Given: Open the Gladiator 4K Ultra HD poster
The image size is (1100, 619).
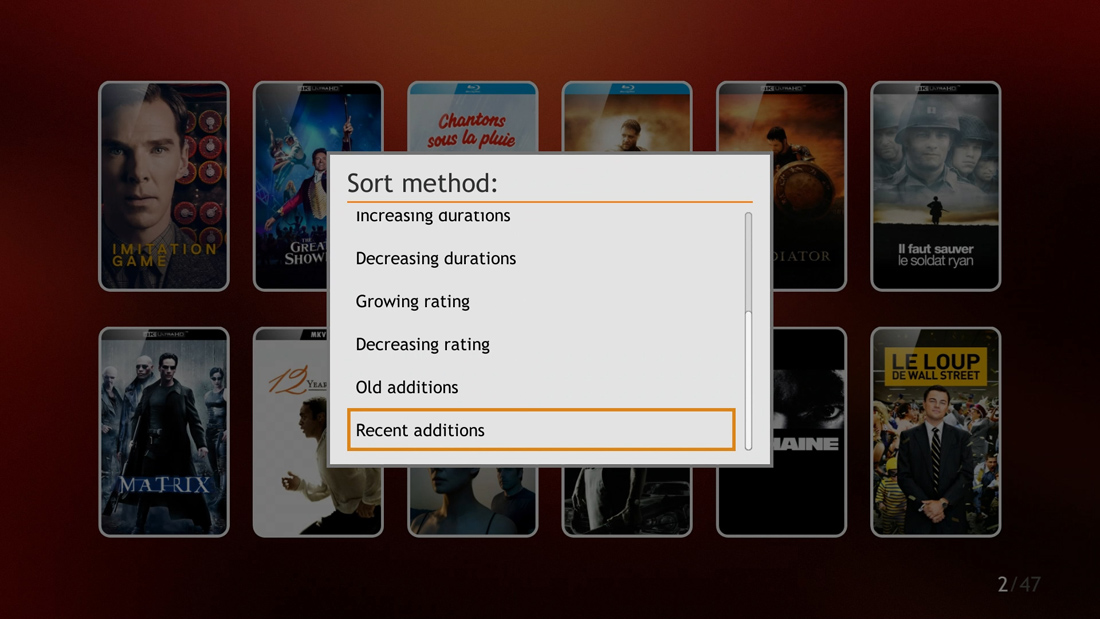Looking at the screenshot, I should point(809,186).
